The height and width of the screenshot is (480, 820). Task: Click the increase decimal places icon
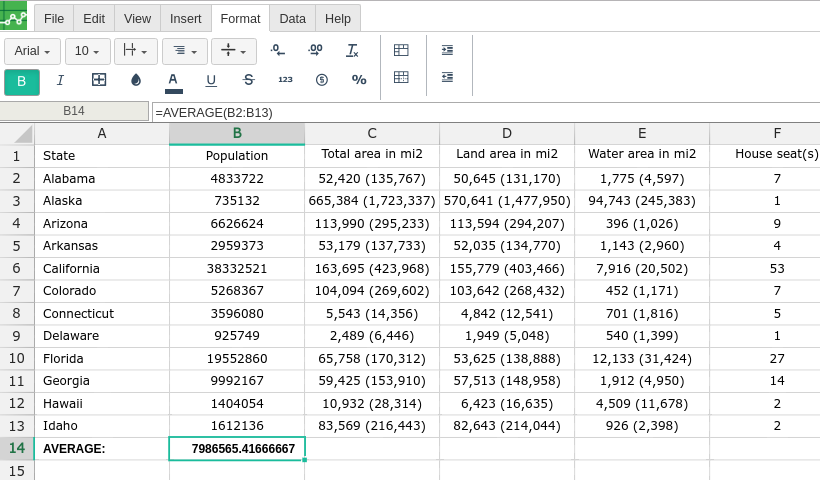(x=315, y=51)
